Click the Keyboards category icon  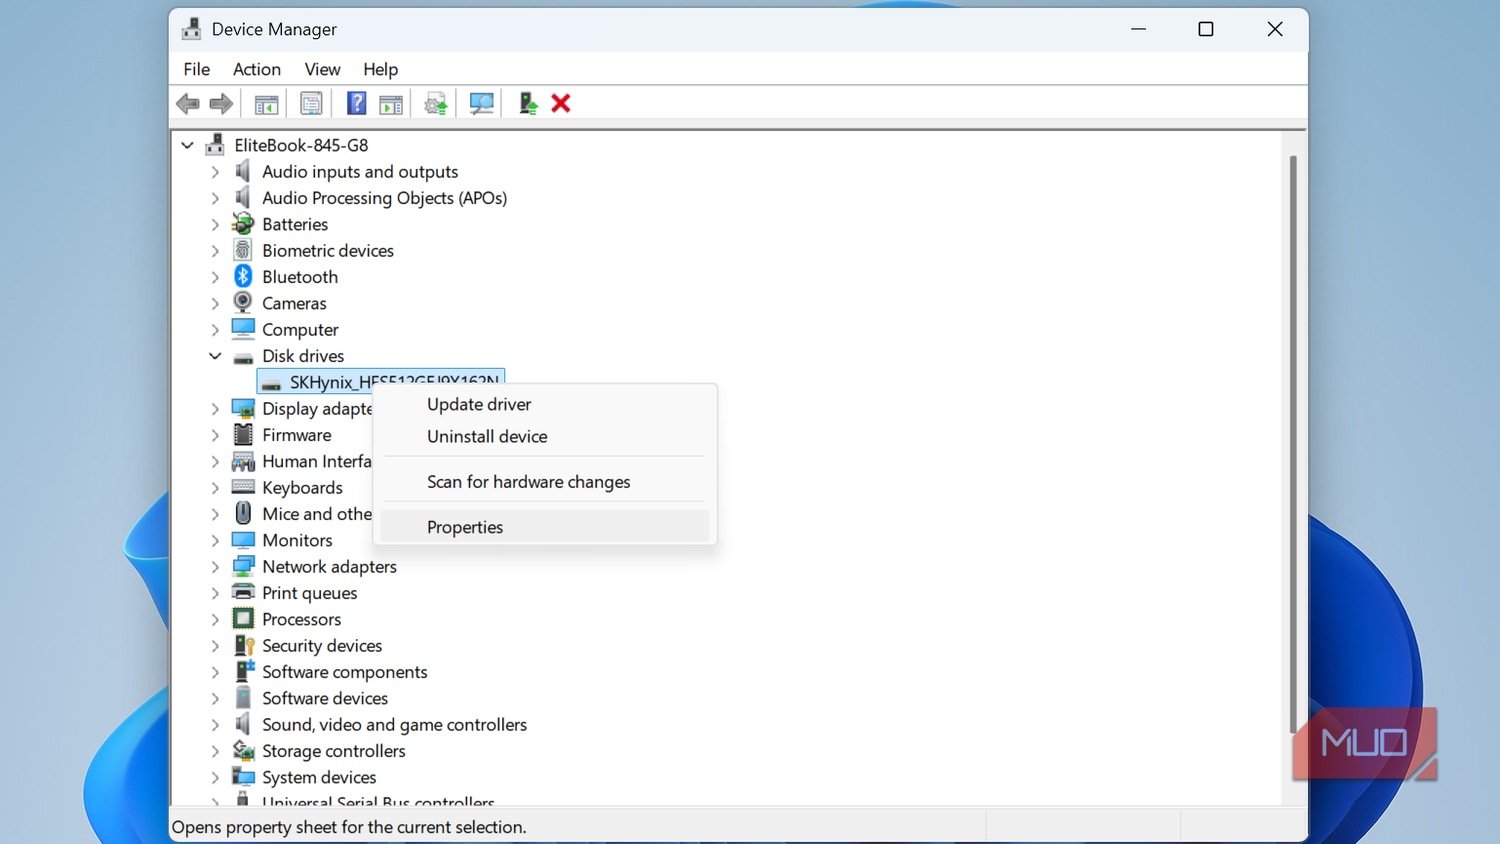pos(243,487)
